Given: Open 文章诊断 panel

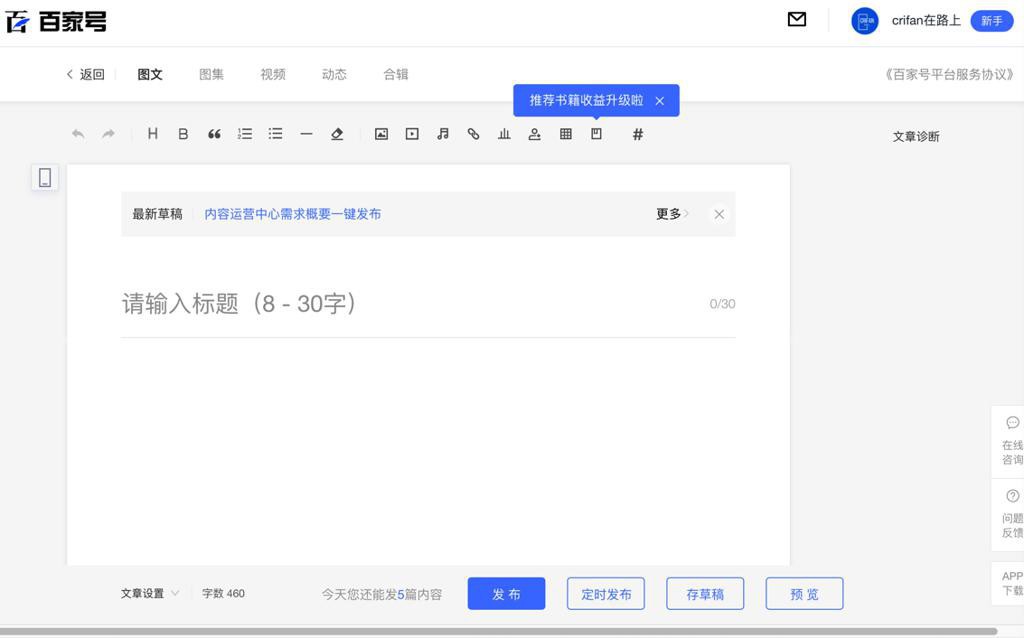Looking at the screenshot, I should 916,136.
